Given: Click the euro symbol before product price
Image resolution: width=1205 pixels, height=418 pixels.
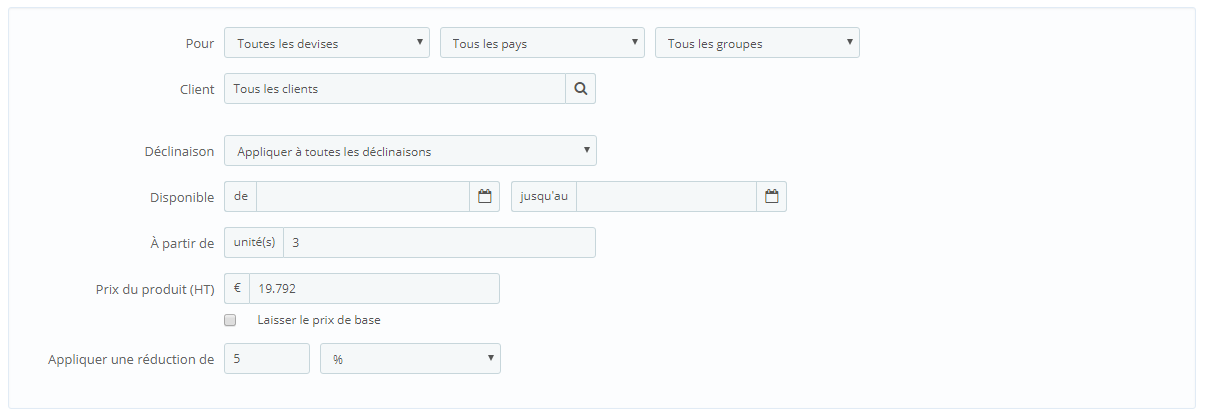Looking at the screenshot, I should [237, 289].
